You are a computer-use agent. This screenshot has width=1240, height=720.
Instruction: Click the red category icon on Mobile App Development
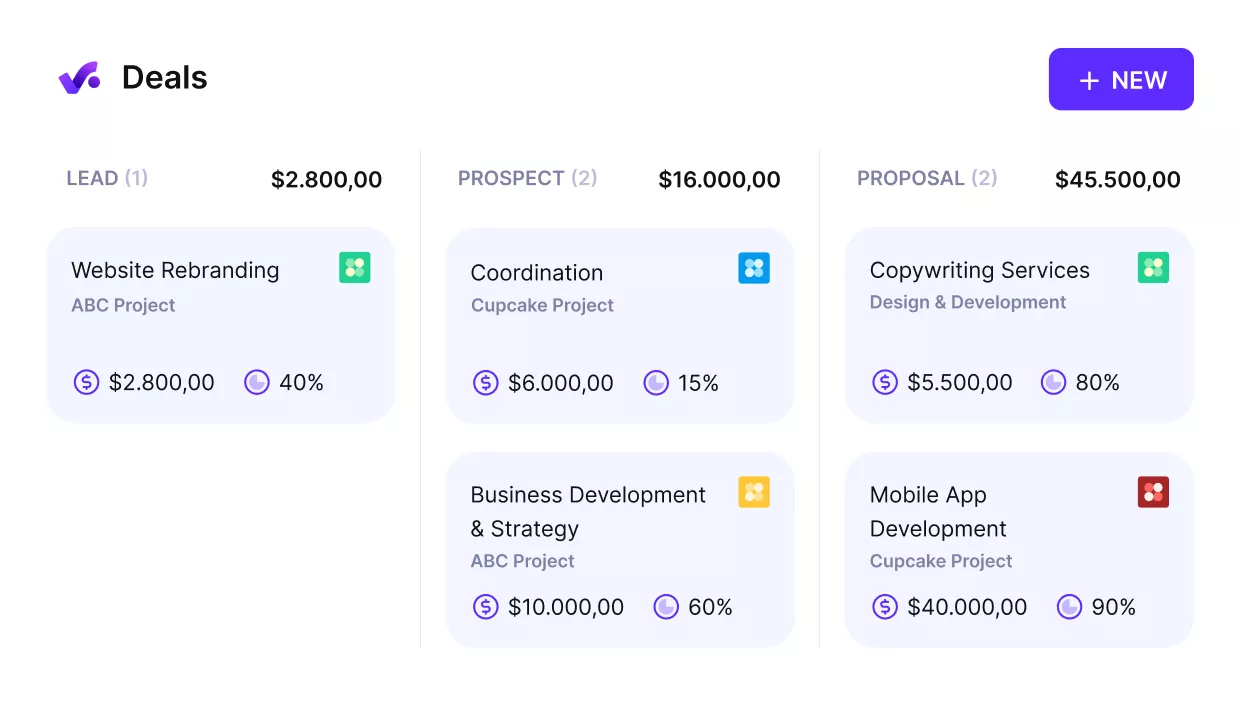point(1153,491)
